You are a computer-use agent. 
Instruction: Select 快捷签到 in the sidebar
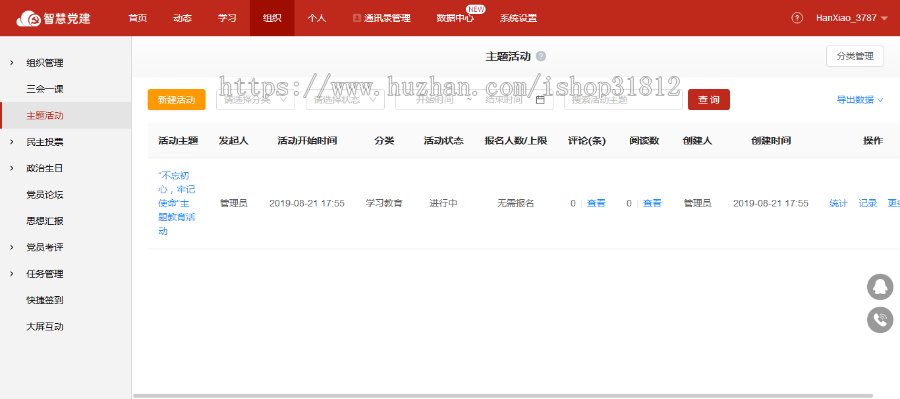pos(45,300)
